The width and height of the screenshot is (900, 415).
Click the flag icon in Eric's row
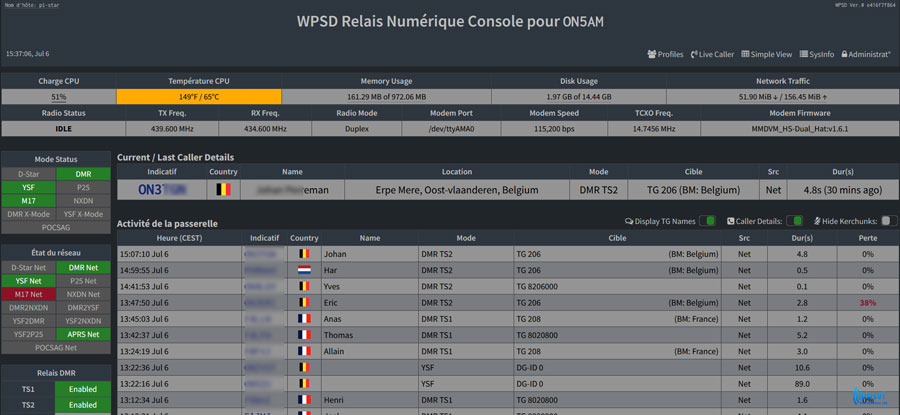[x=304, y=302]
